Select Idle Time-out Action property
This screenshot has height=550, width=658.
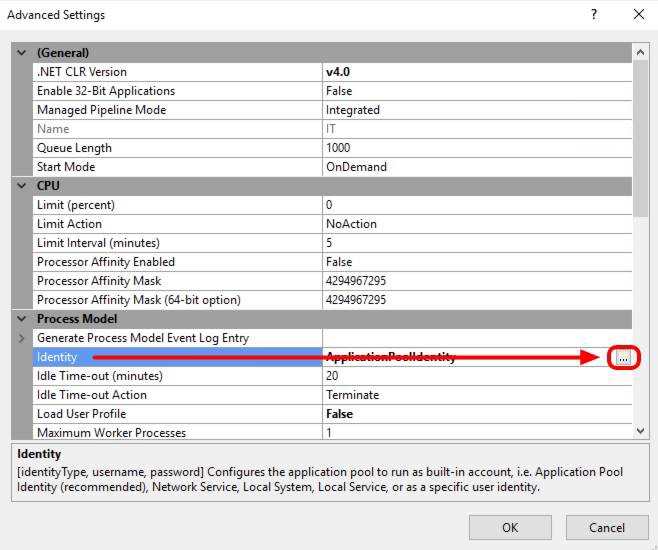point(177,395)
